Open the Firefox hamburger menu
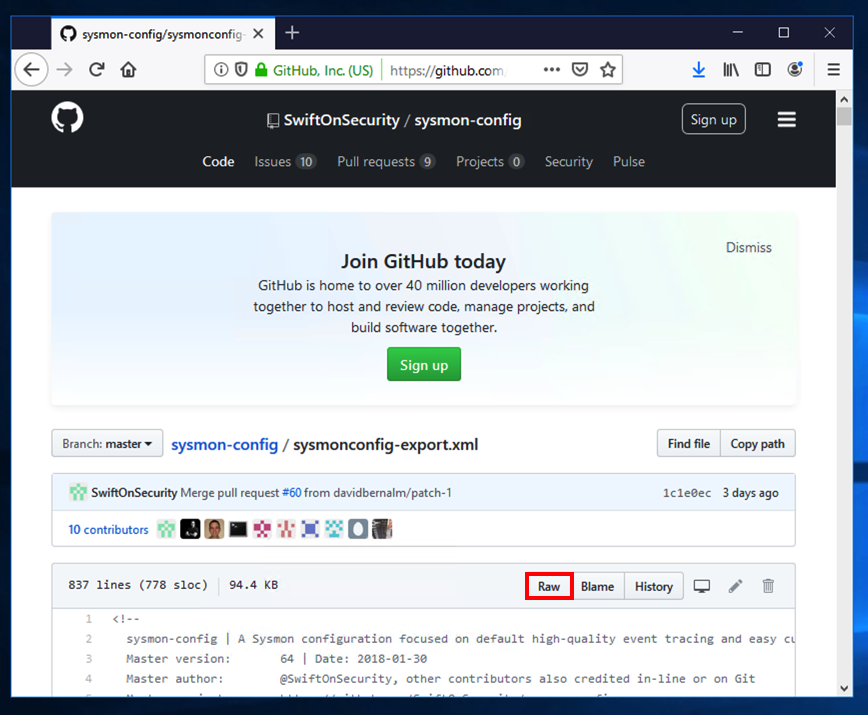The height and width of the screenshot is (715, 868). tap(833, 70)
